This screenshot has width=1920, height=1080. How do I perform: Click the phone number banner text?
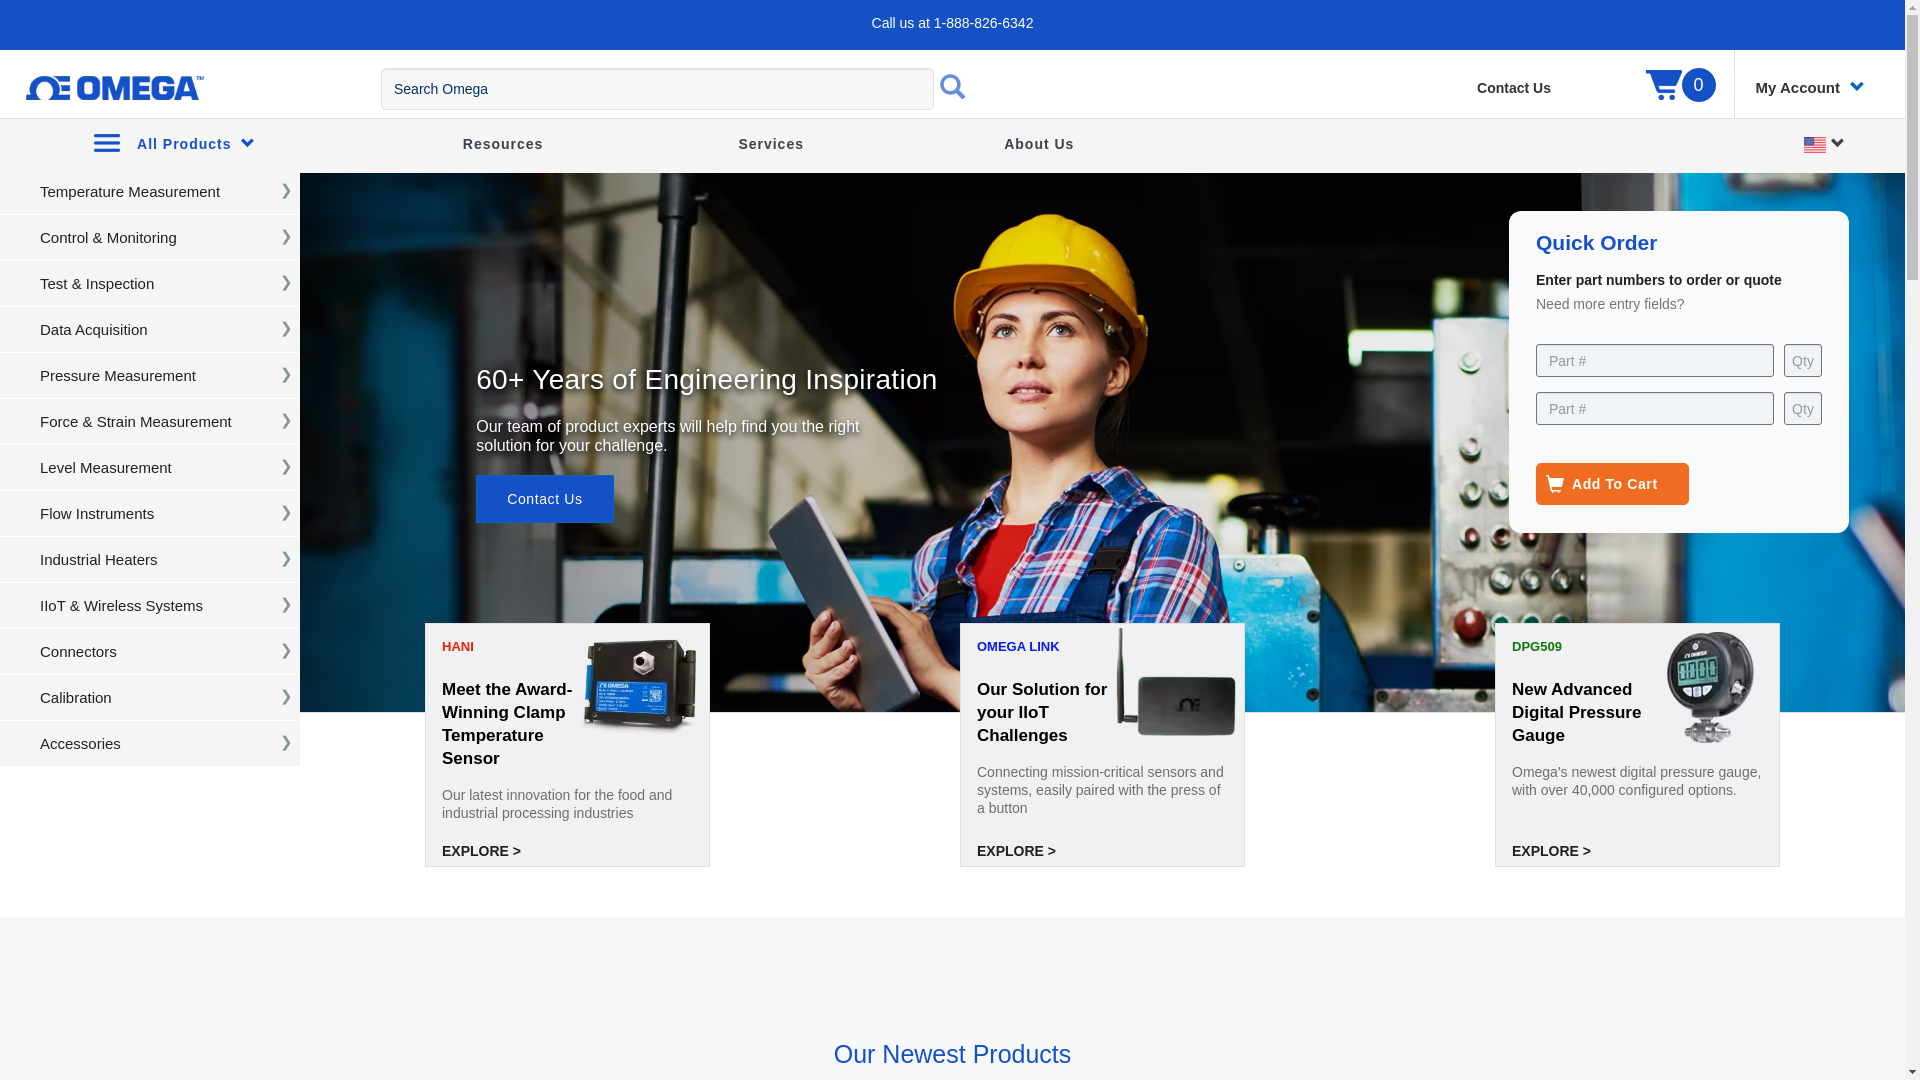952,23
